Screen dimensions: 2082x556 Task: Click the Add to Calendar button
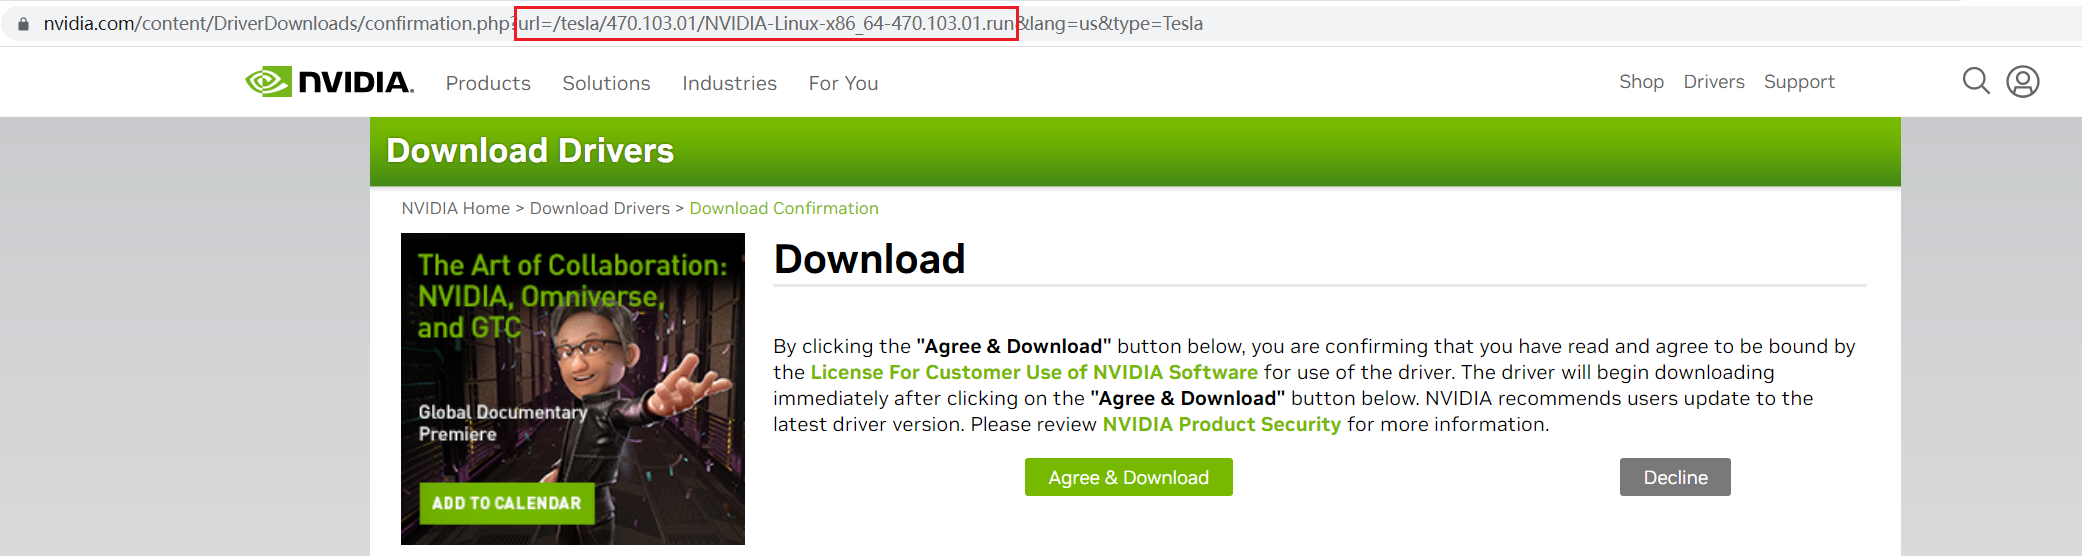[x=506, y=503]
